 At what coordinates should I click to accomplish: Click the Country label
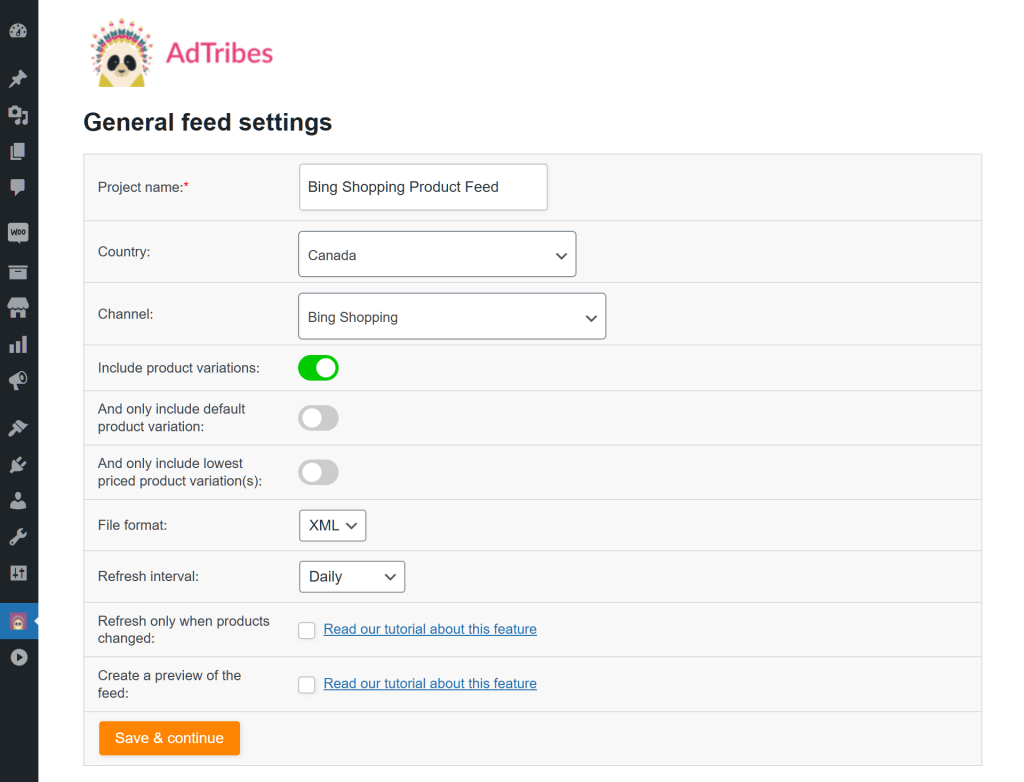click(x=124, y=252)
